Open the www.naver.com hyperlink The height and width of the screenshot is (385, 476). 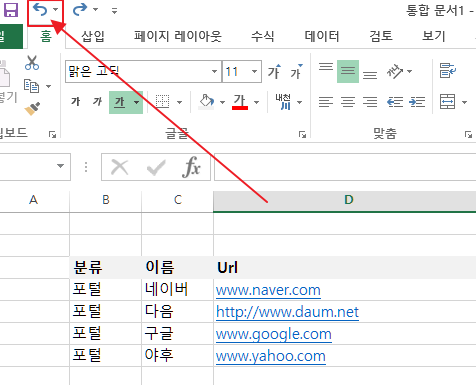pos(268,290)
